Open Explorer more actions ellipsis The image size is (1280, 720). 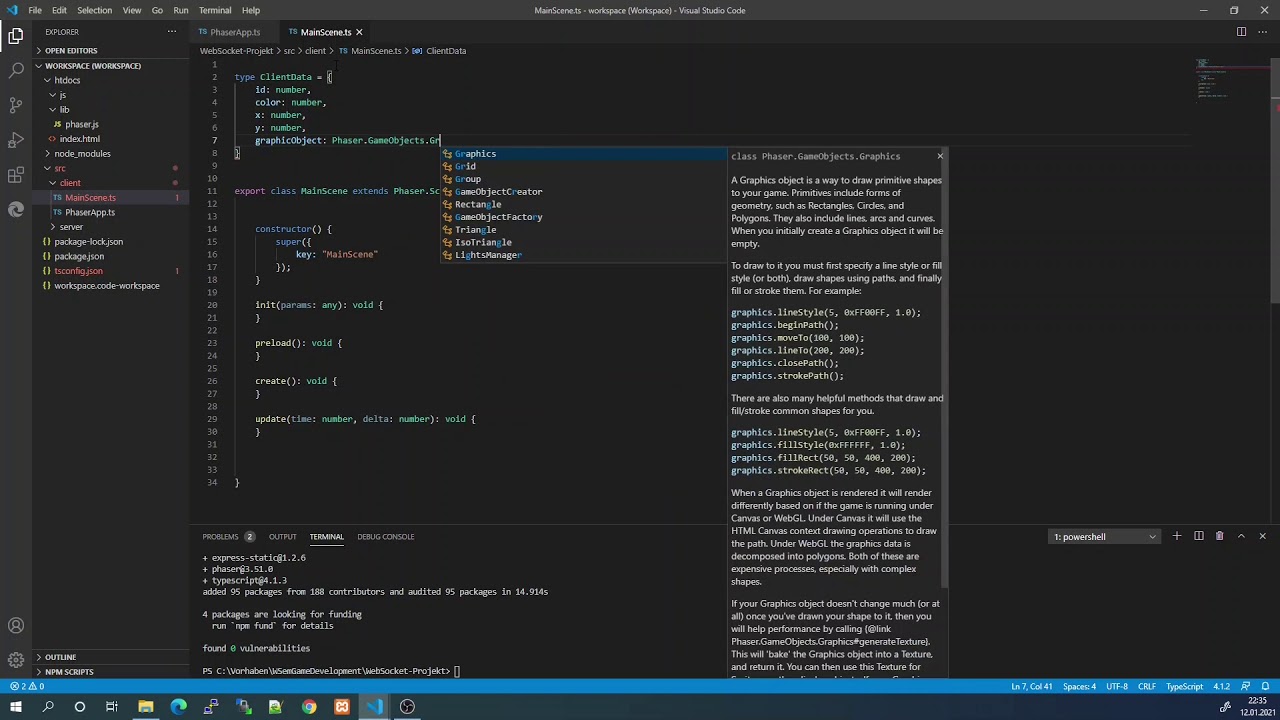(172, 32)
